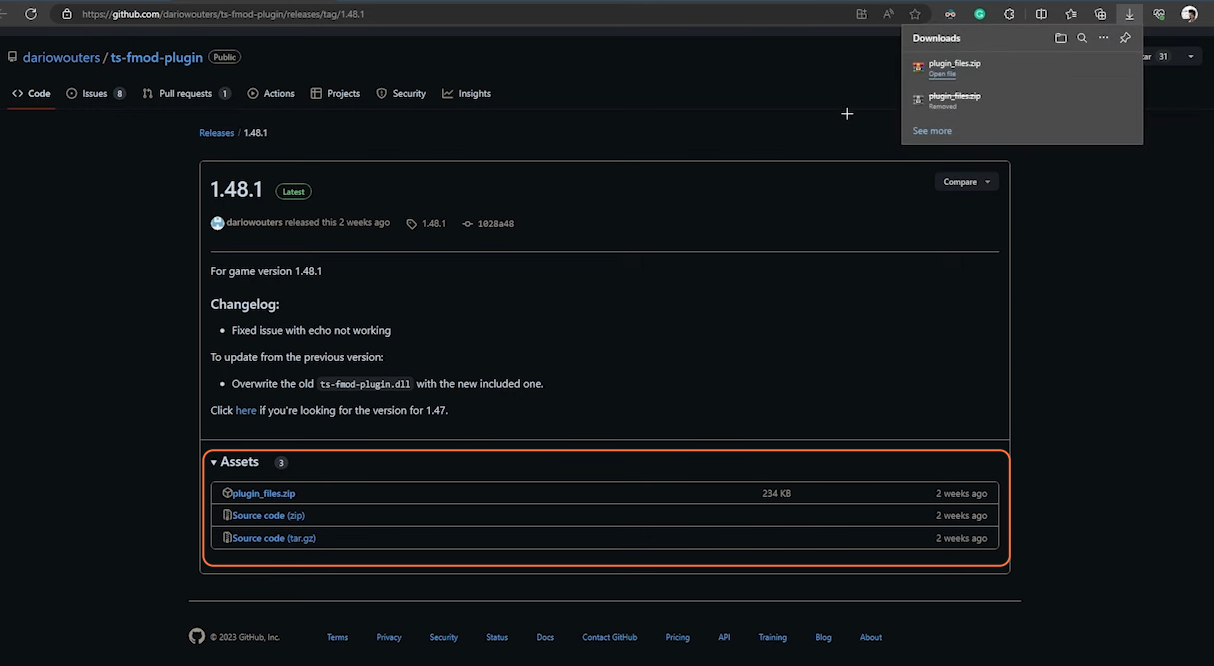
Task: Open the browser Extensions puzzle icon
Action: click(1009, 14)
